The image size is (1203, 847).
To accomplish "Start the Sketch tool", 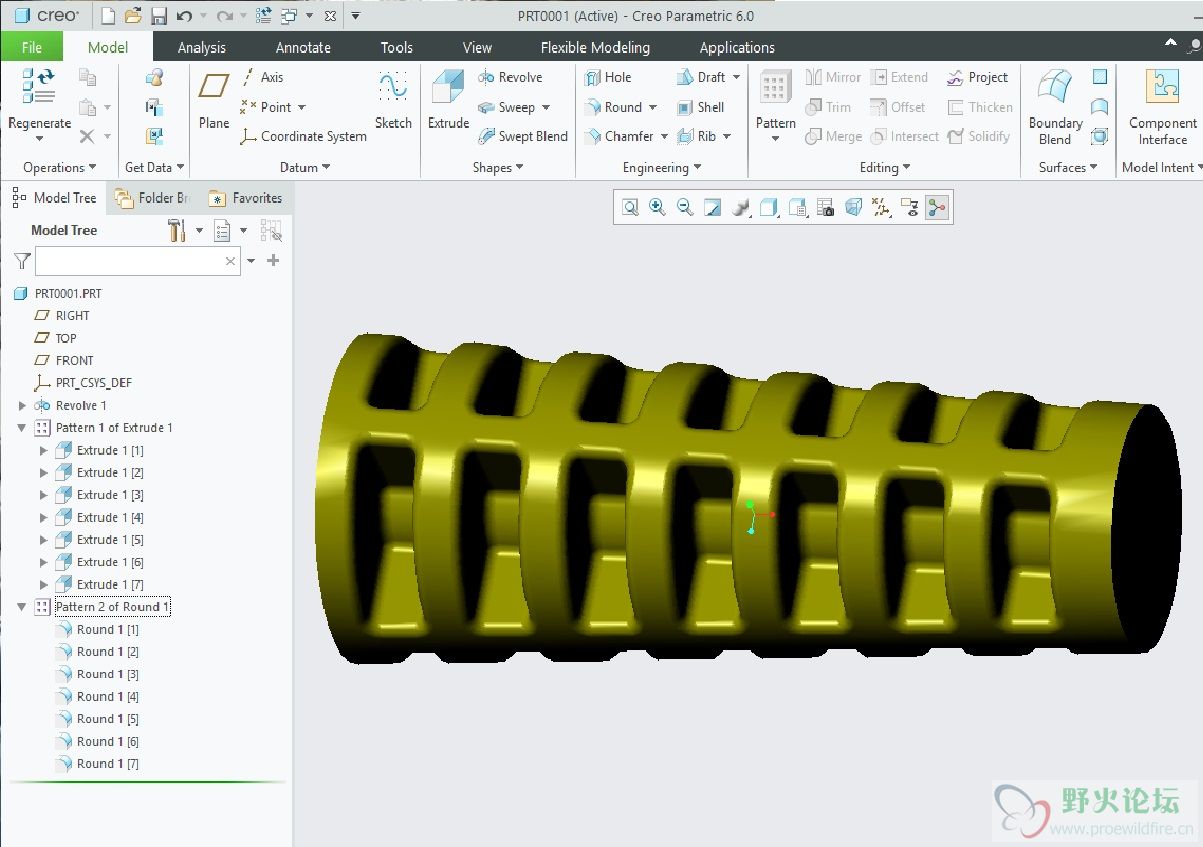I will pos(393,100).
